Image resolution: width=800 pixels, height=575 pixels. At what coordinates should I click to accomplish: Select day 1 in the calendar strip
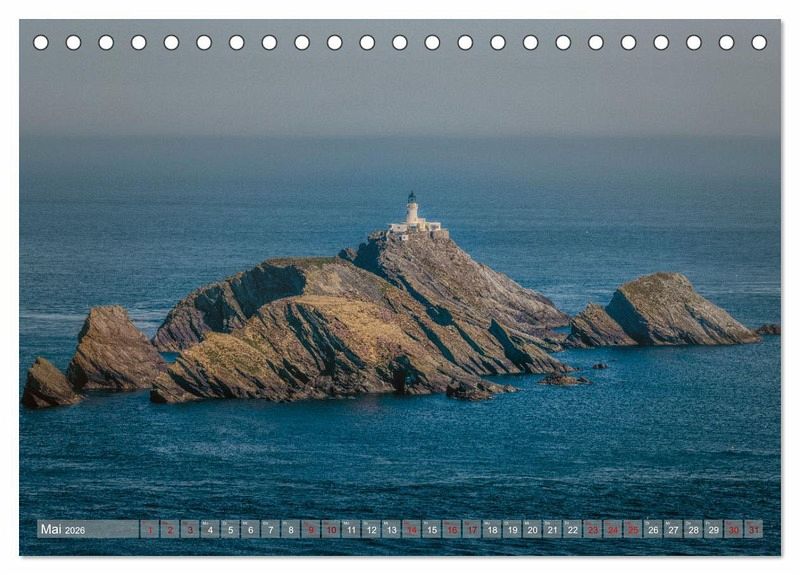pyautogui.click(x=150, y=529)
